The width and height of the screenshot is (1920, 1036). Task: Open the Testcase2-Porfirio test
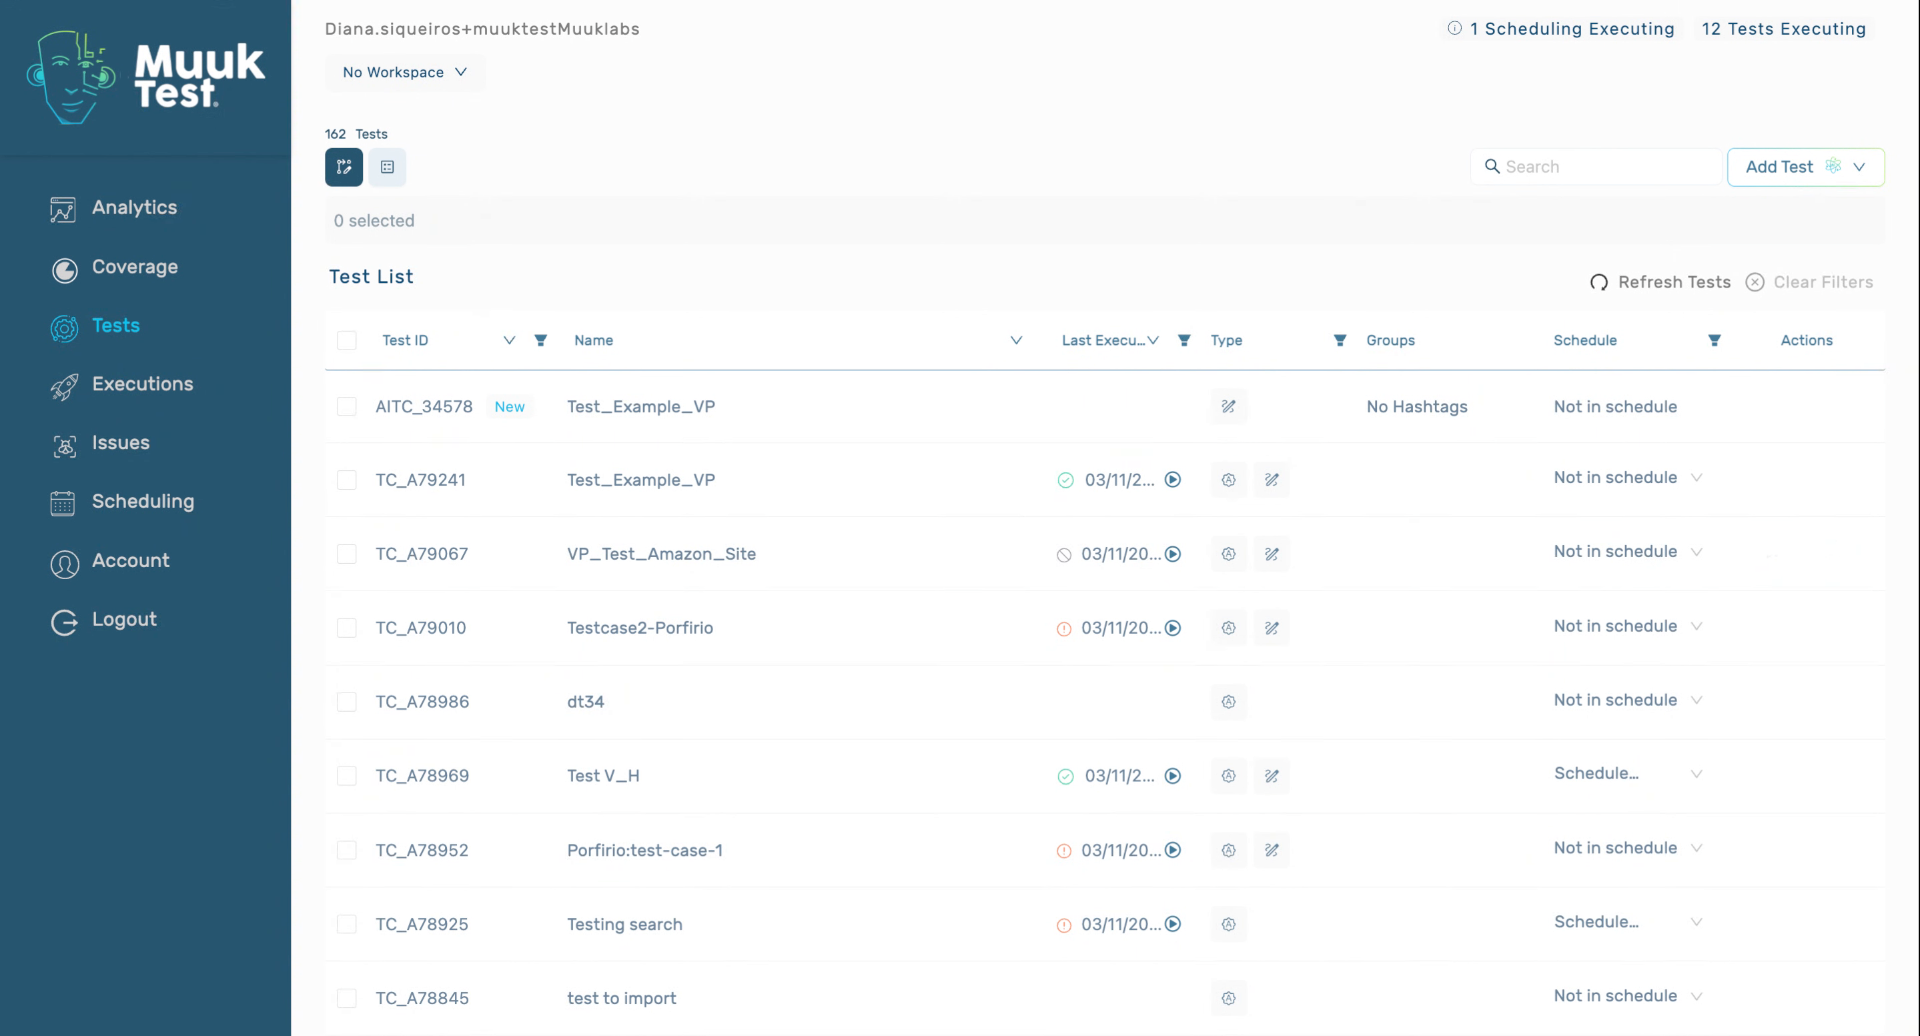coord(640,628)
